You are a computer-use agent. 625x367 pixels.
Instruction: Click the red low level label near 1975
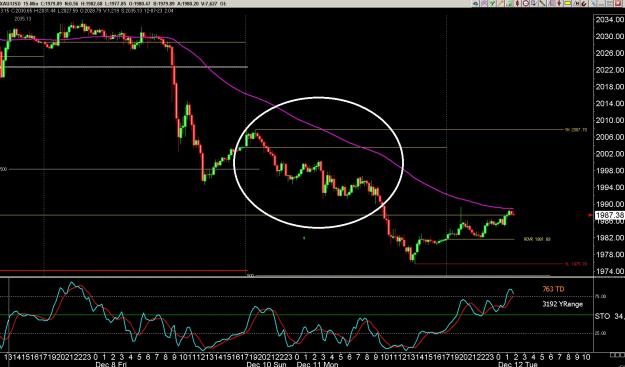click(576, 264)
